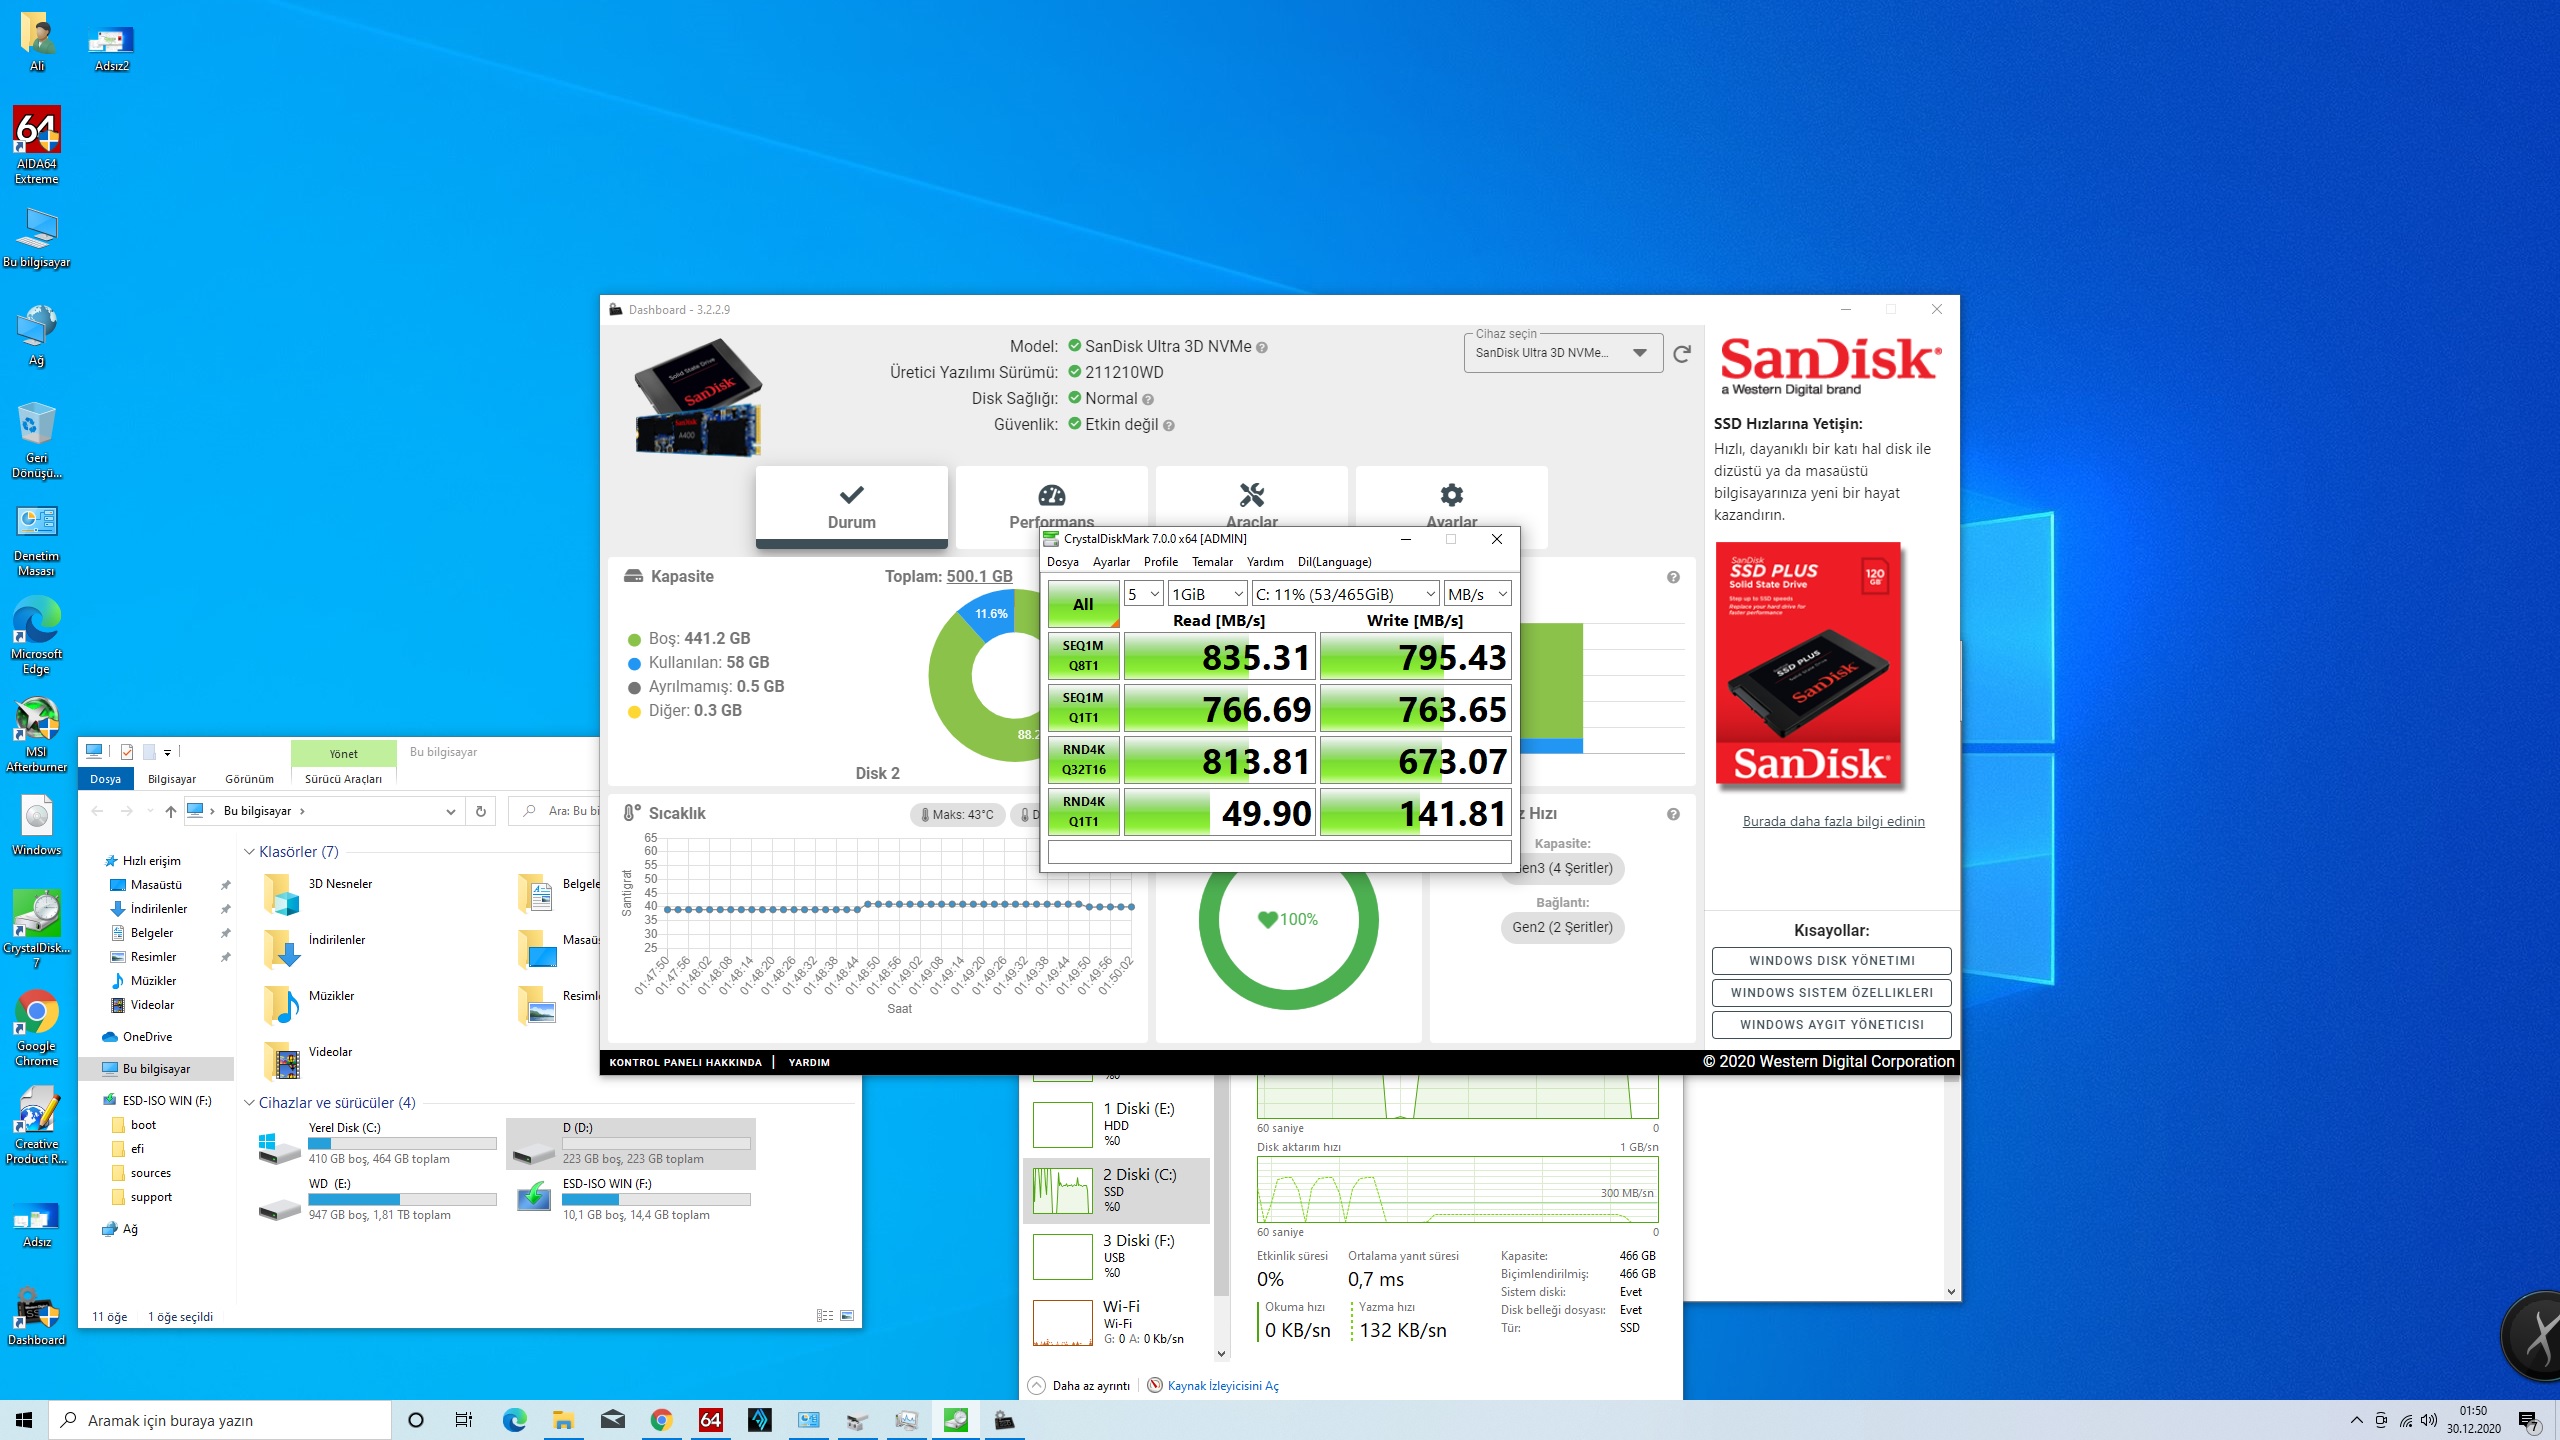The height and width of the screenshot is (1440, 2560).
Task: Go up one folder in File Explorer
Action: point(170,811)
